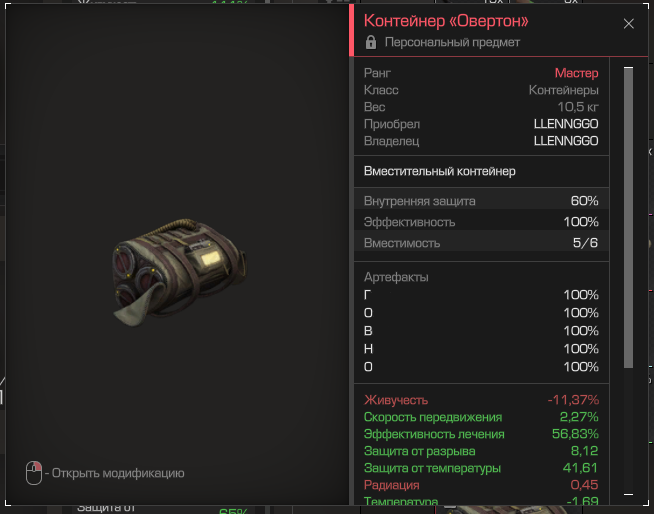Click the mouse icon for Открыть модификацию
The width and height of the screenshot is (654, 514).
pos(34,473)
